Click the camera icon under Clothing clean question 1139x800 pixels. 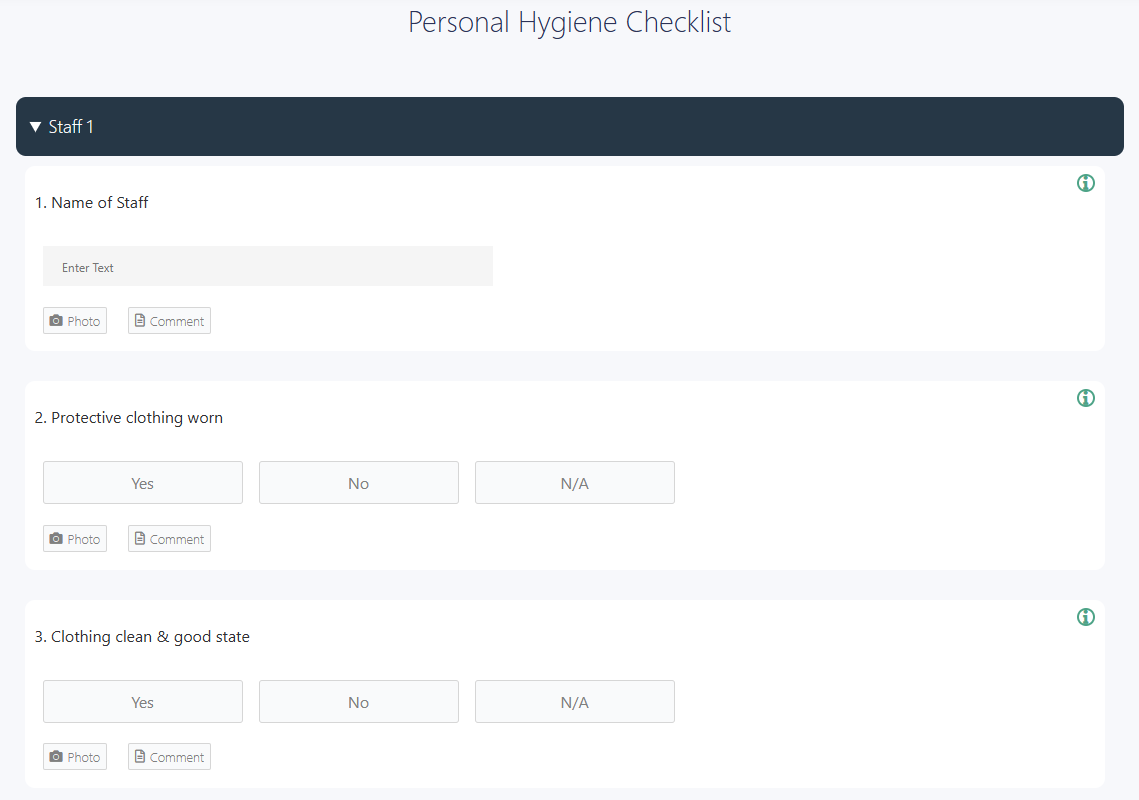pos(57,756)
